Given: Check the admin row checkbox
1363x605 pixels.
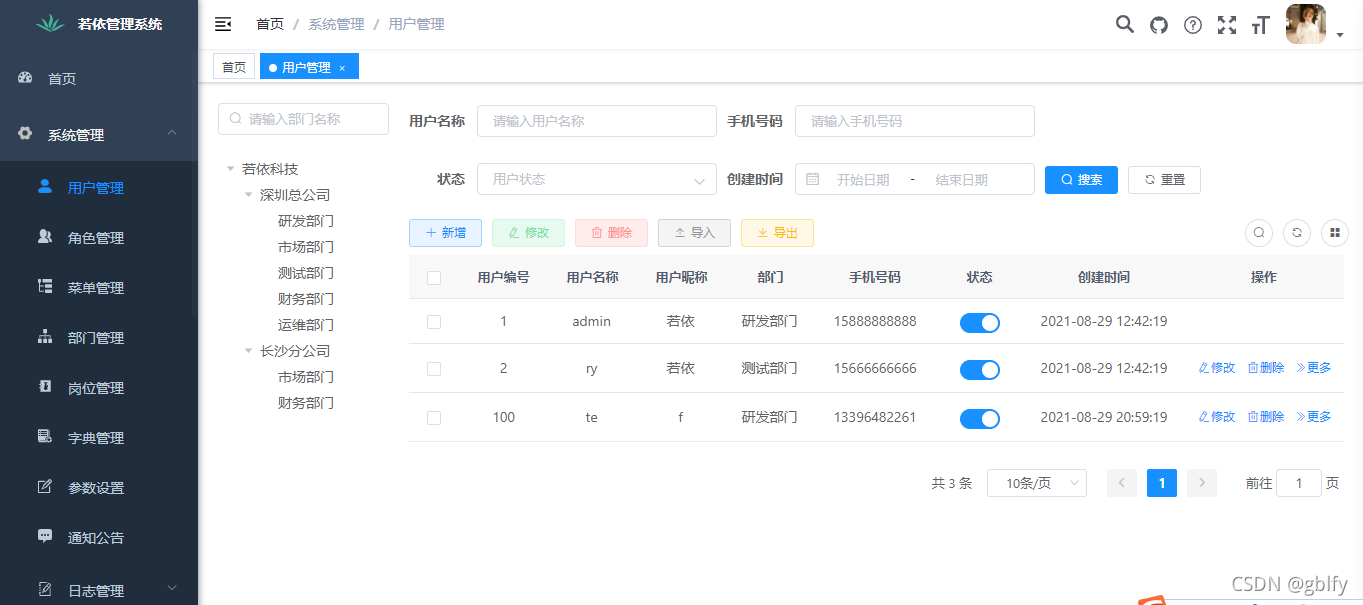Looking at the screenshot, I should pyautogui.click(x=434, y=322).
